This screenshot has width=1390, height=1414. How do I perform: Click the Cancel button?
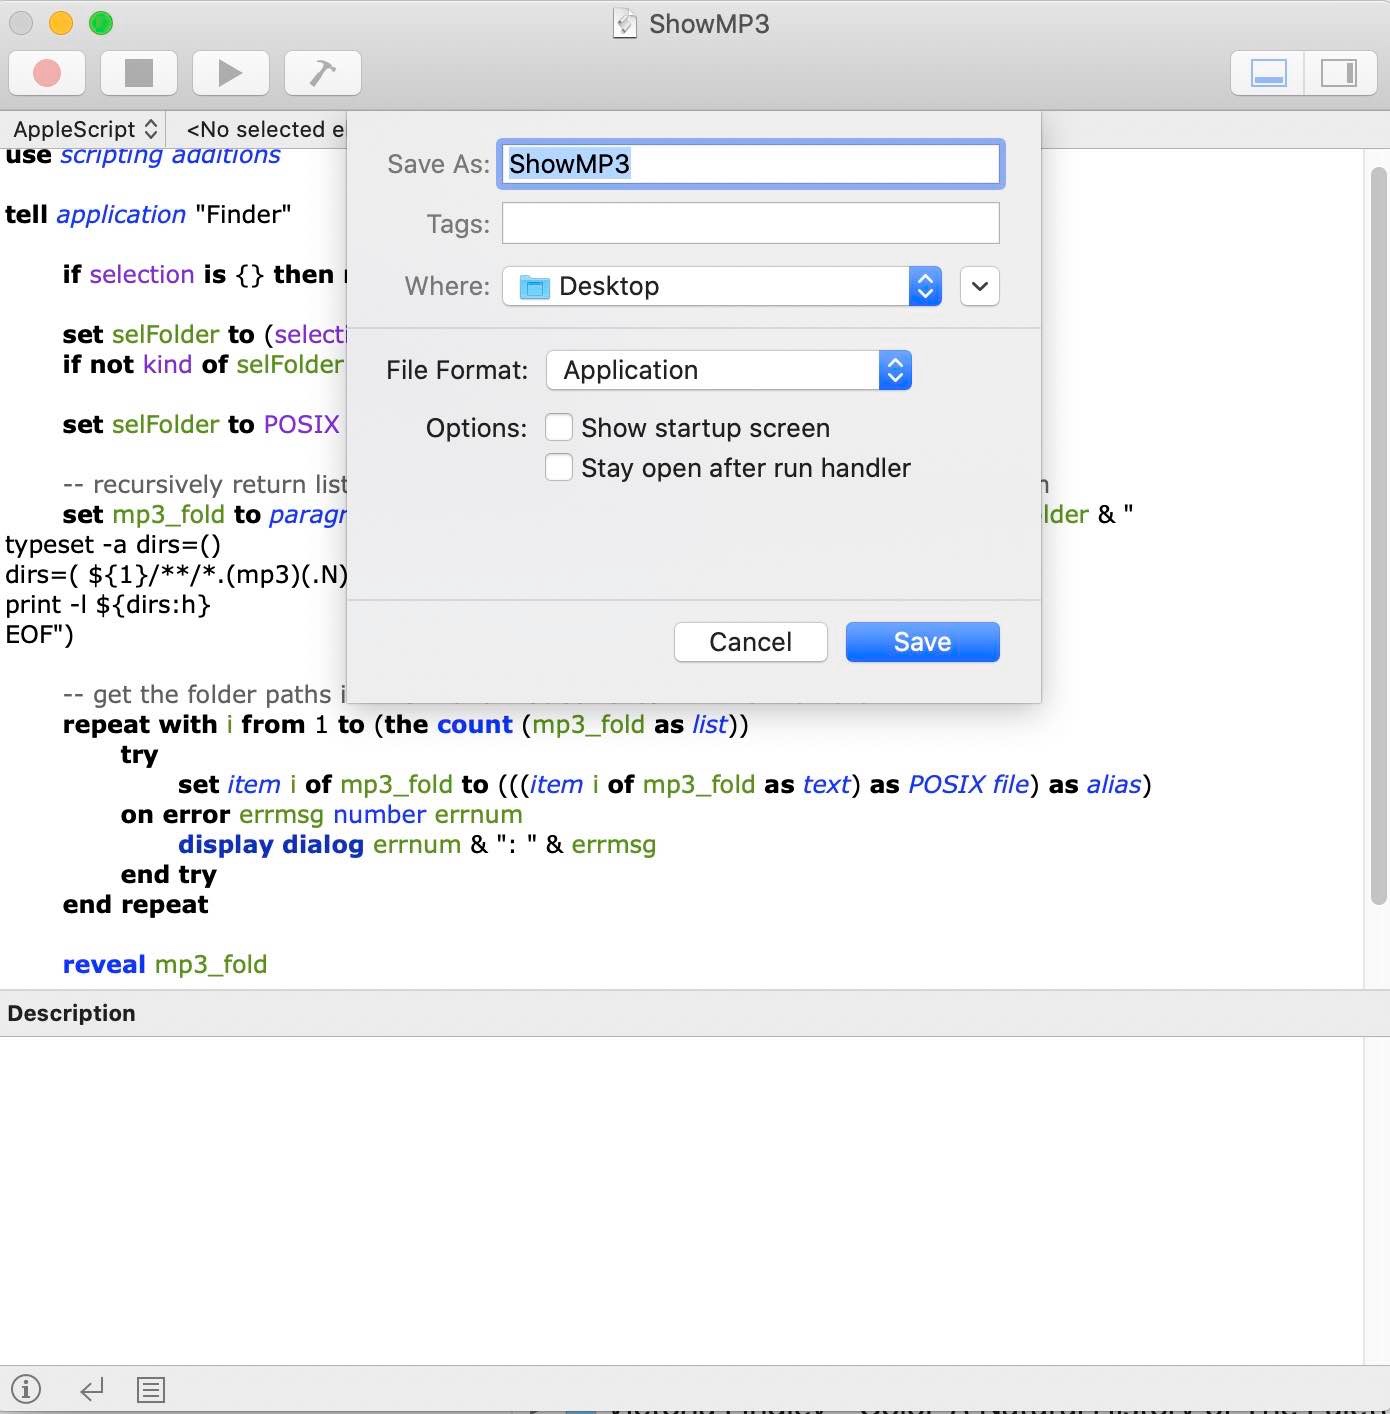coord(750,642)
